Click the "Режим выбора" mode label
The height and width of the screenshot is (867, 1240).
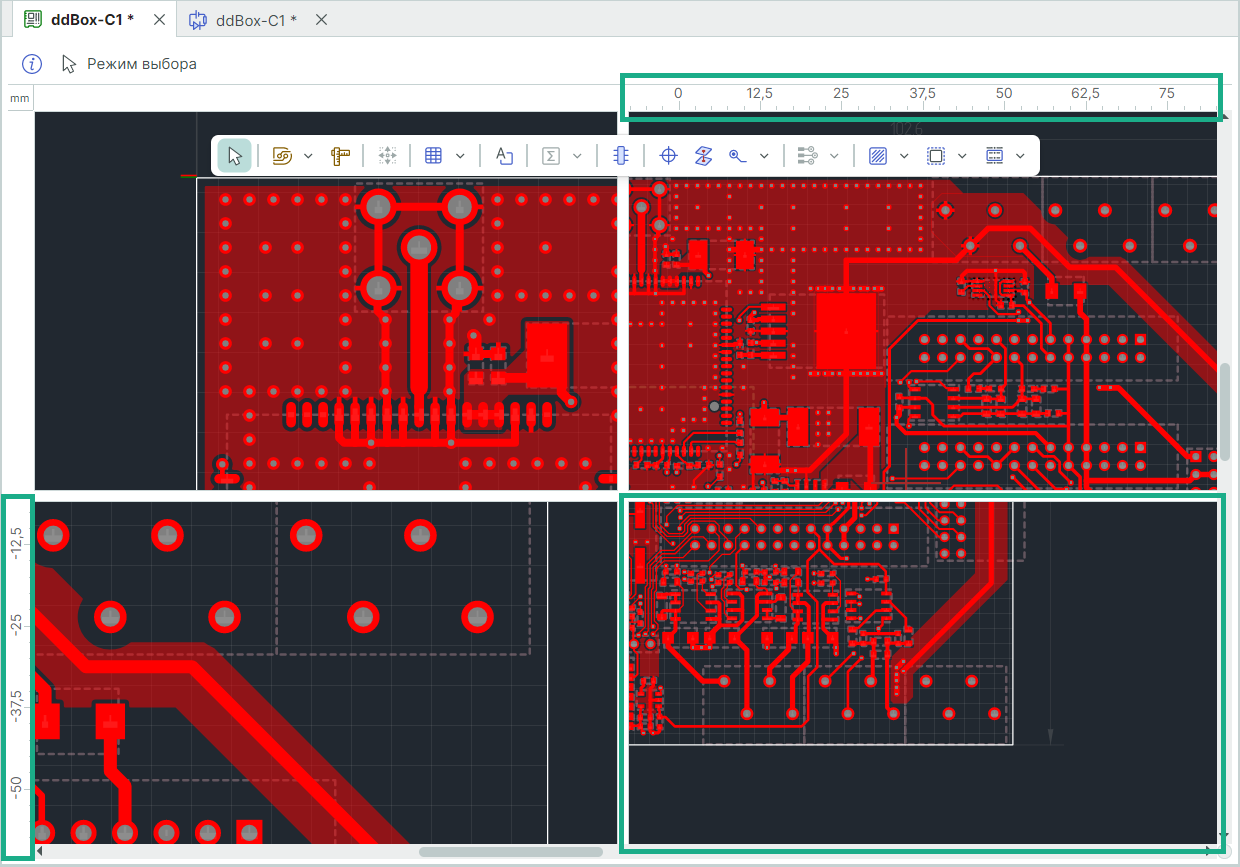142,64
